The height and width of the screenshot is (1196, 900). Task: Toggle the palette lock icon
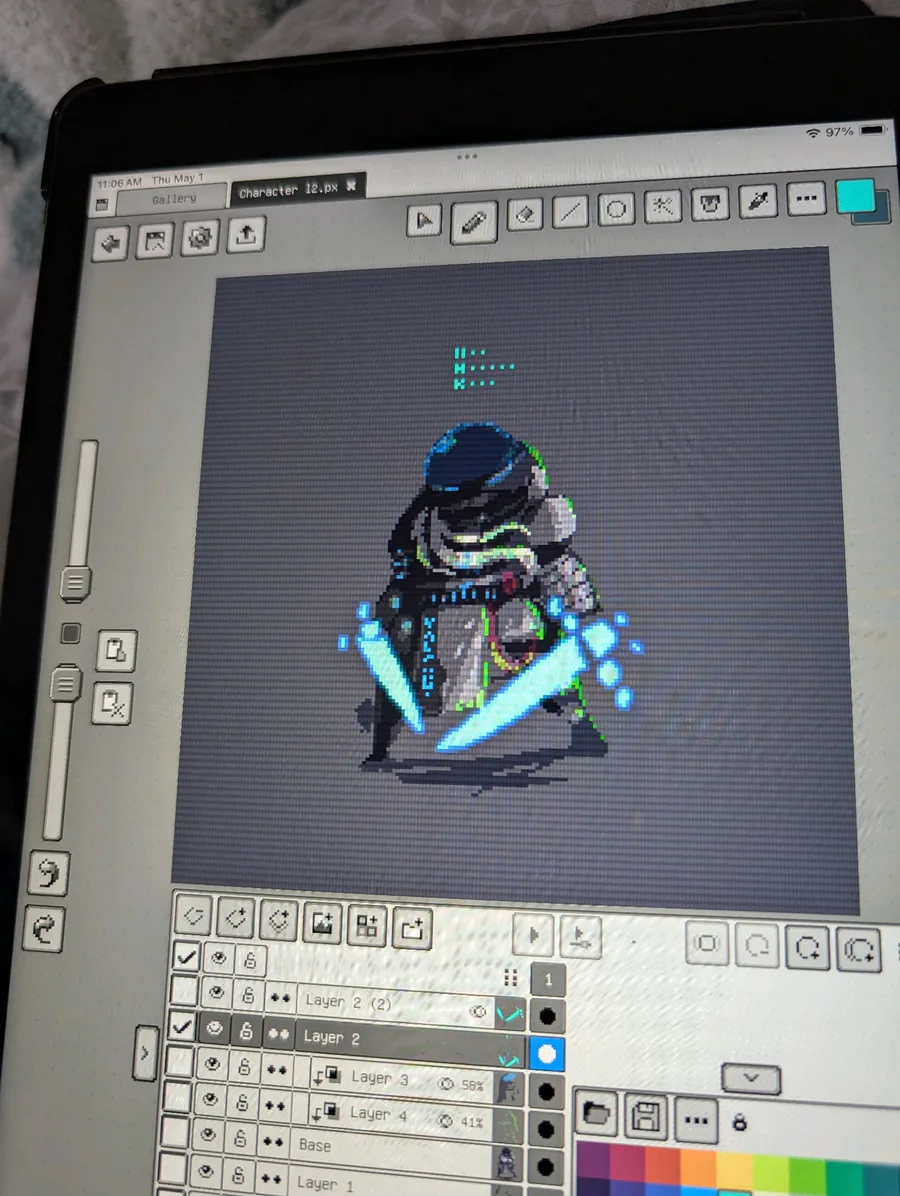(739, 1122)
